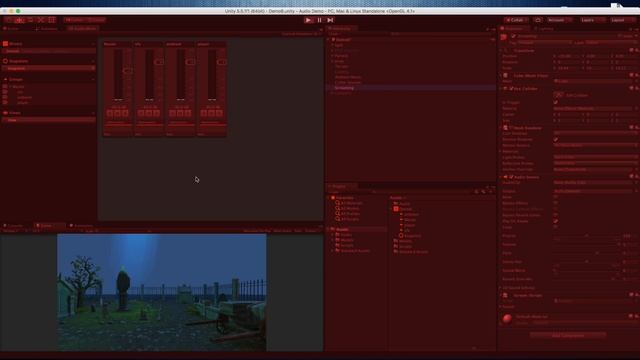Select the Rotate tool in toolbar
The height and width of the screenshot is (360, 640).
click(30, 20)
